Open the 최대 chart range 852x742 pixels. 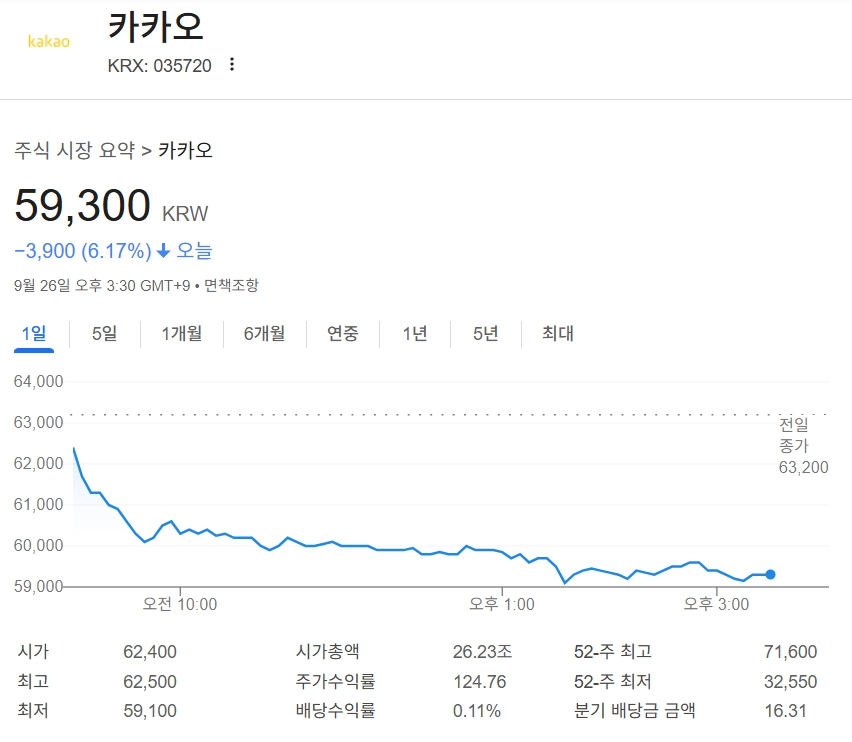(x=555, y=333)
